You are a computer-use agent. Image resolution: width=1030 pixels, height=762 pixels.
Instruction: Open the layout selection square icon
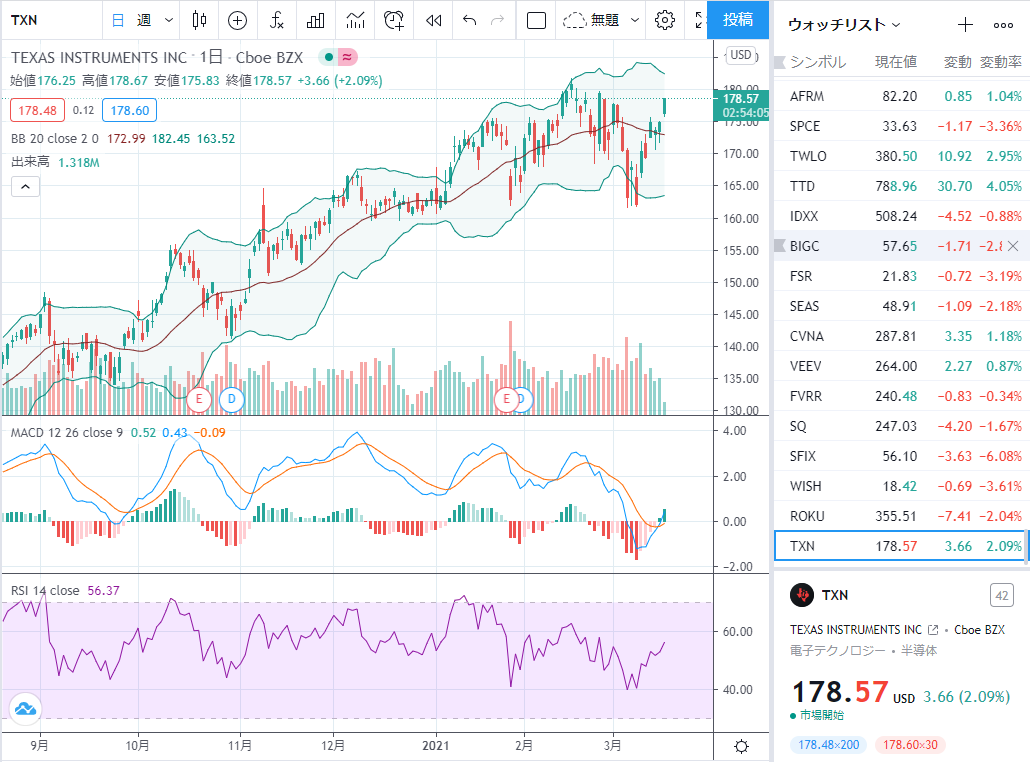pos(537,20)
